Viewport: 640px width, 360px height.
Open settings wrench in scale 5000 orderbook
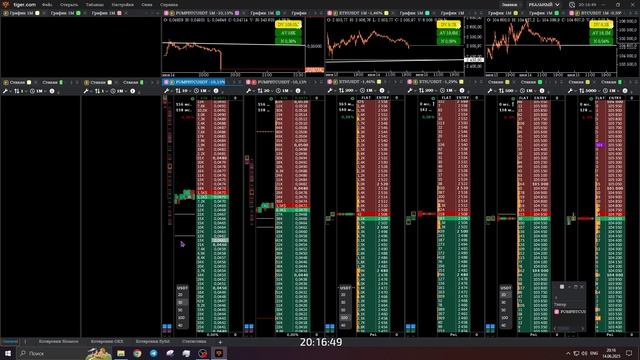pos(570,91)
